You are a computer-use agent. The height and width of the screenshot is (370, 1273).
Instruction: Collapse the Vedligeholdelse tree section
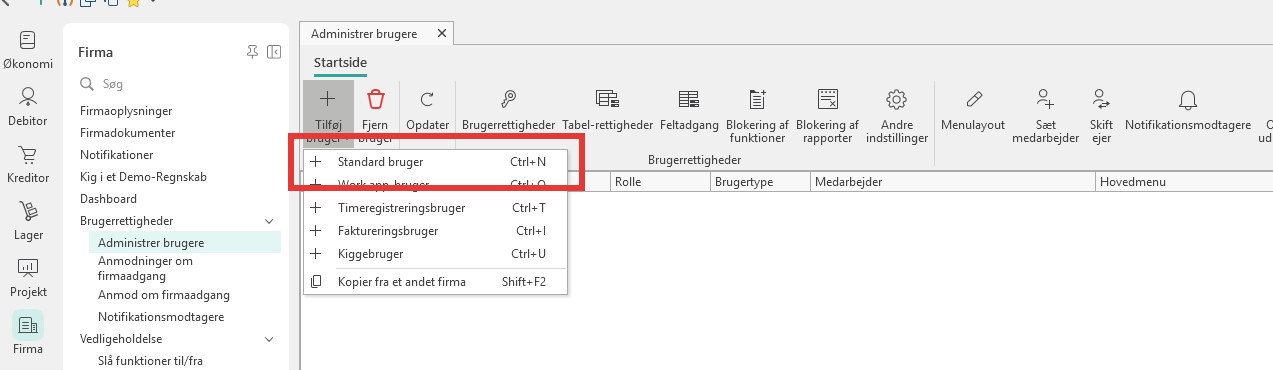point(268,339)
